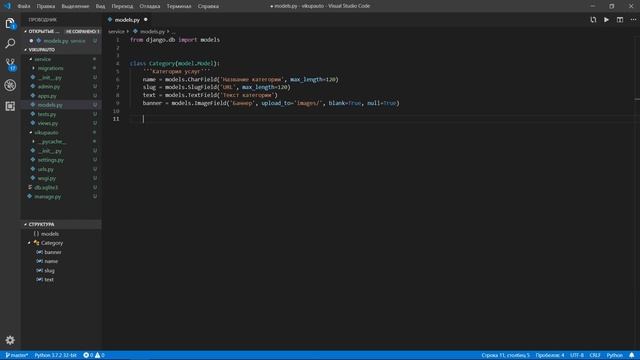Open the Переход menu
The height and width of the screenshot is (360, 640).
click(122, 6)
